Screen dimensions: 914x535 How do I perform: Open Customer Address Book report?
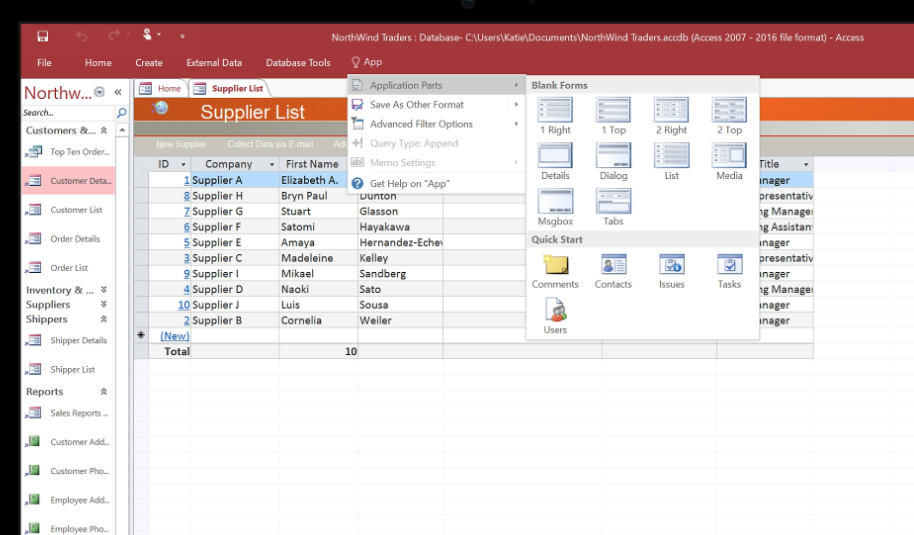pos(68,442)
